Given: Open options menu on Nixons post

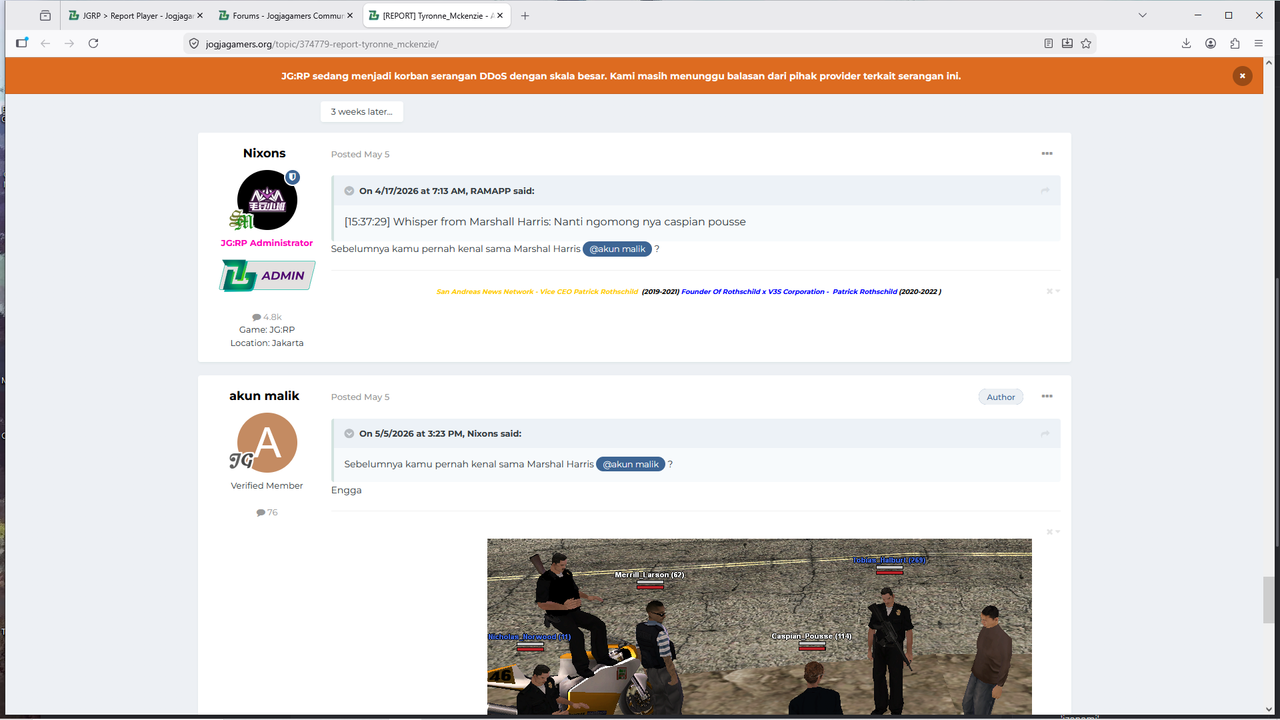Looking at the screenshot, I should (1047, 154).
